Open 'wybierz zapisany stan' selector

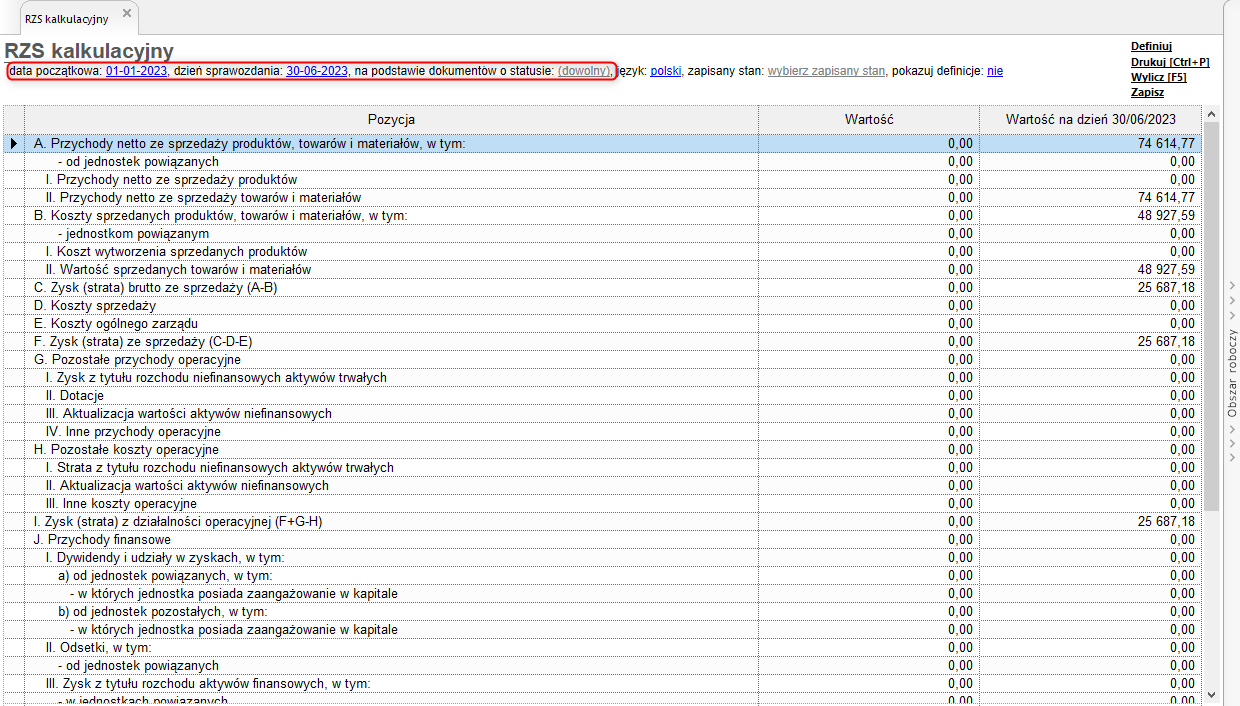[826, 71]
